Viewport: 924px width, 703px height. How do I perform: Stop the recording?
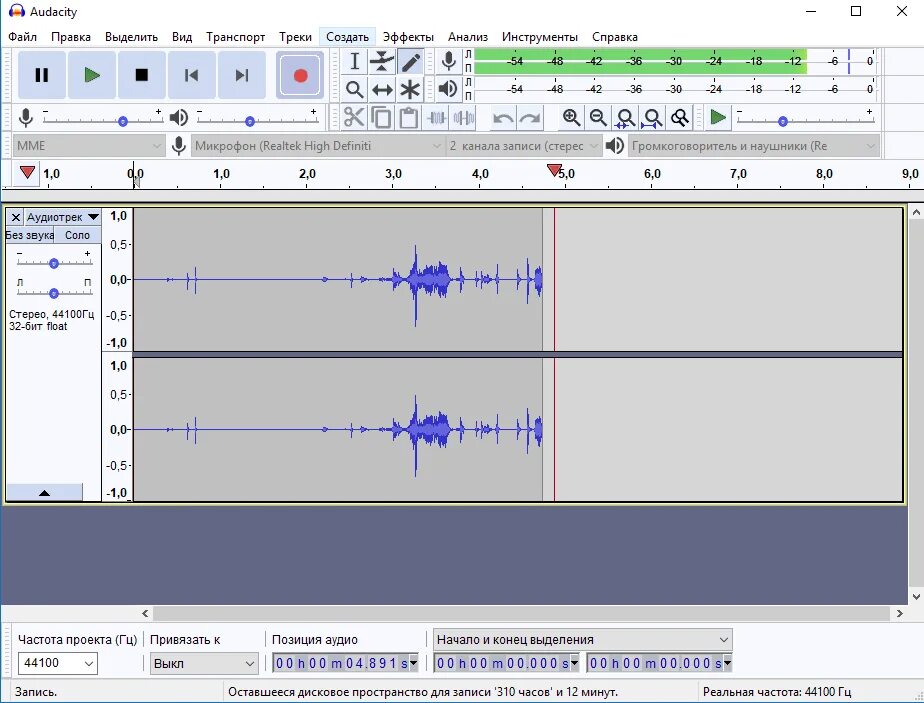(x=142, y=75)
